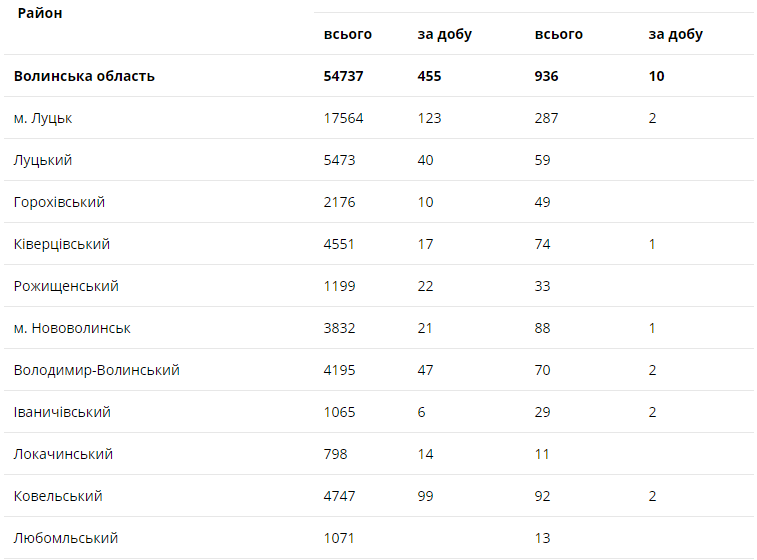Select the "Ковельський" district row label
757x560 pixels.
point(58,496)
